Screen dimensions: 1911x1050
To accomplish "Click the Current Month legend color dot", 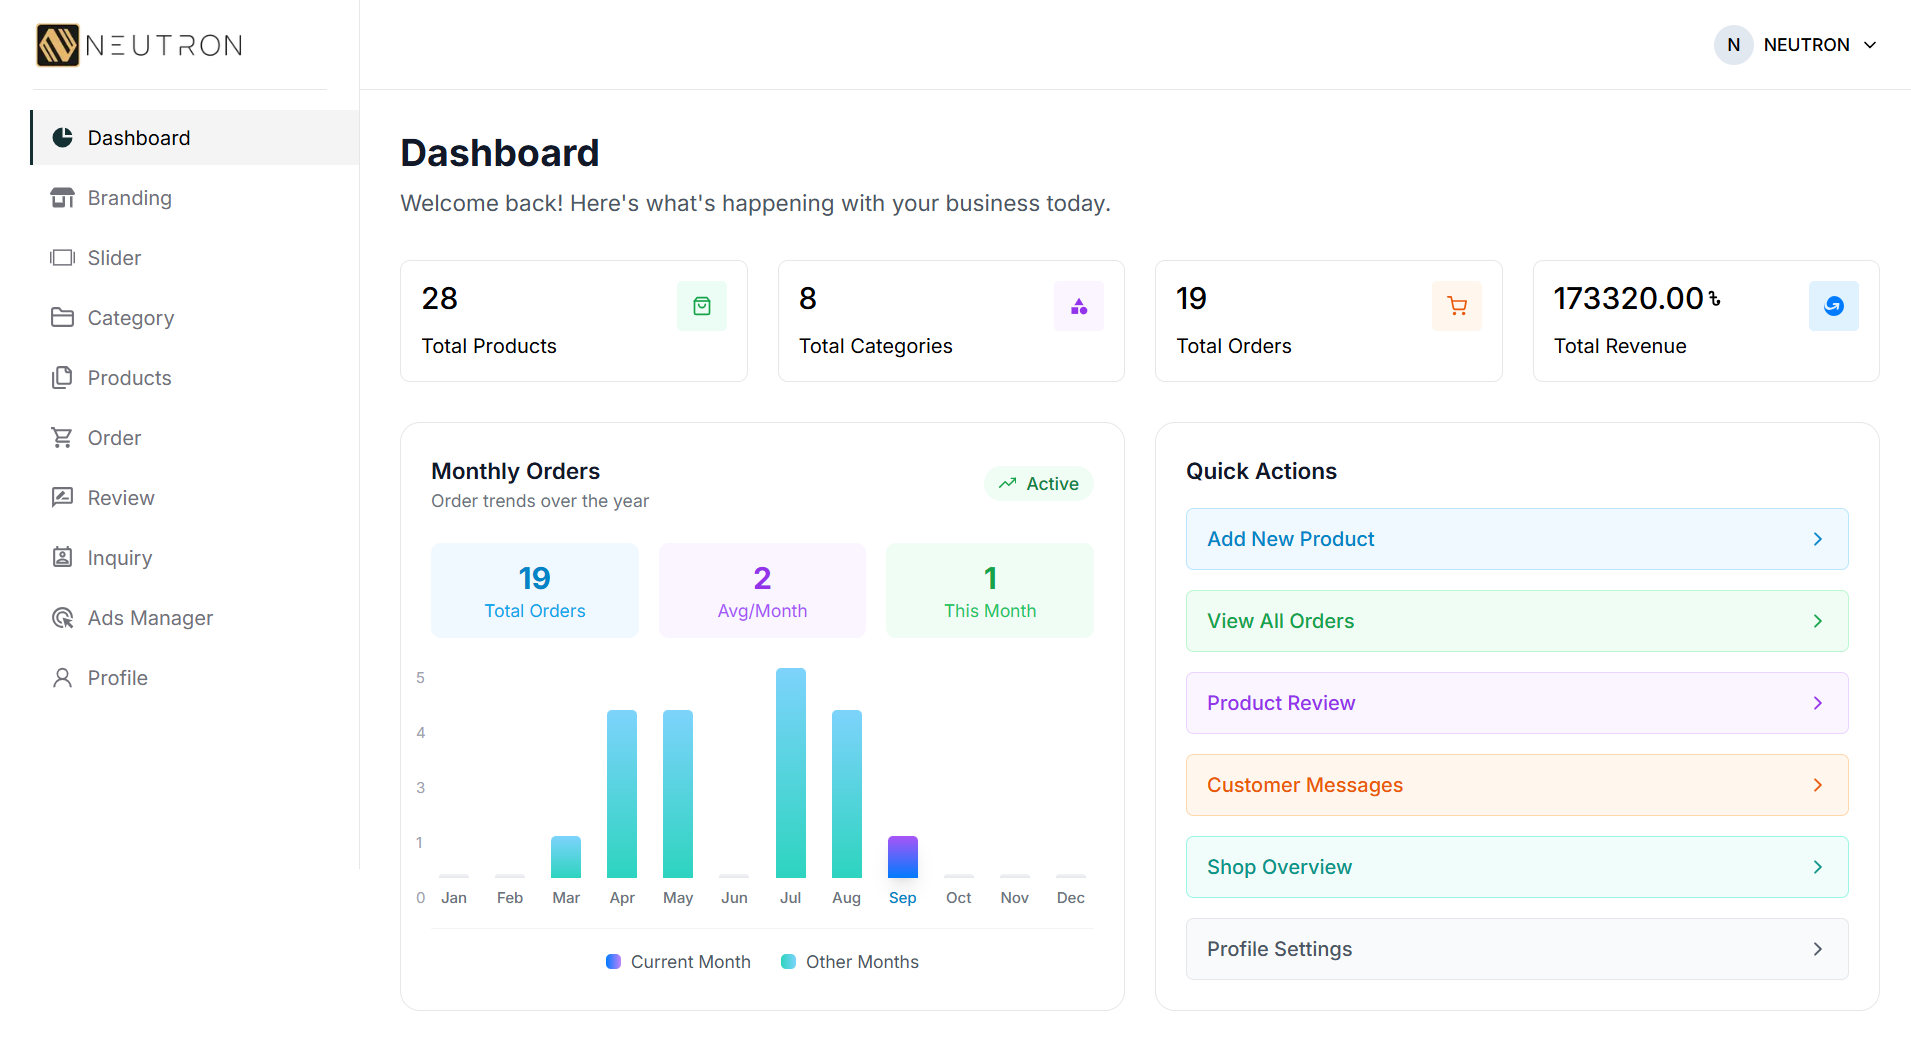I will pos(613,961).
